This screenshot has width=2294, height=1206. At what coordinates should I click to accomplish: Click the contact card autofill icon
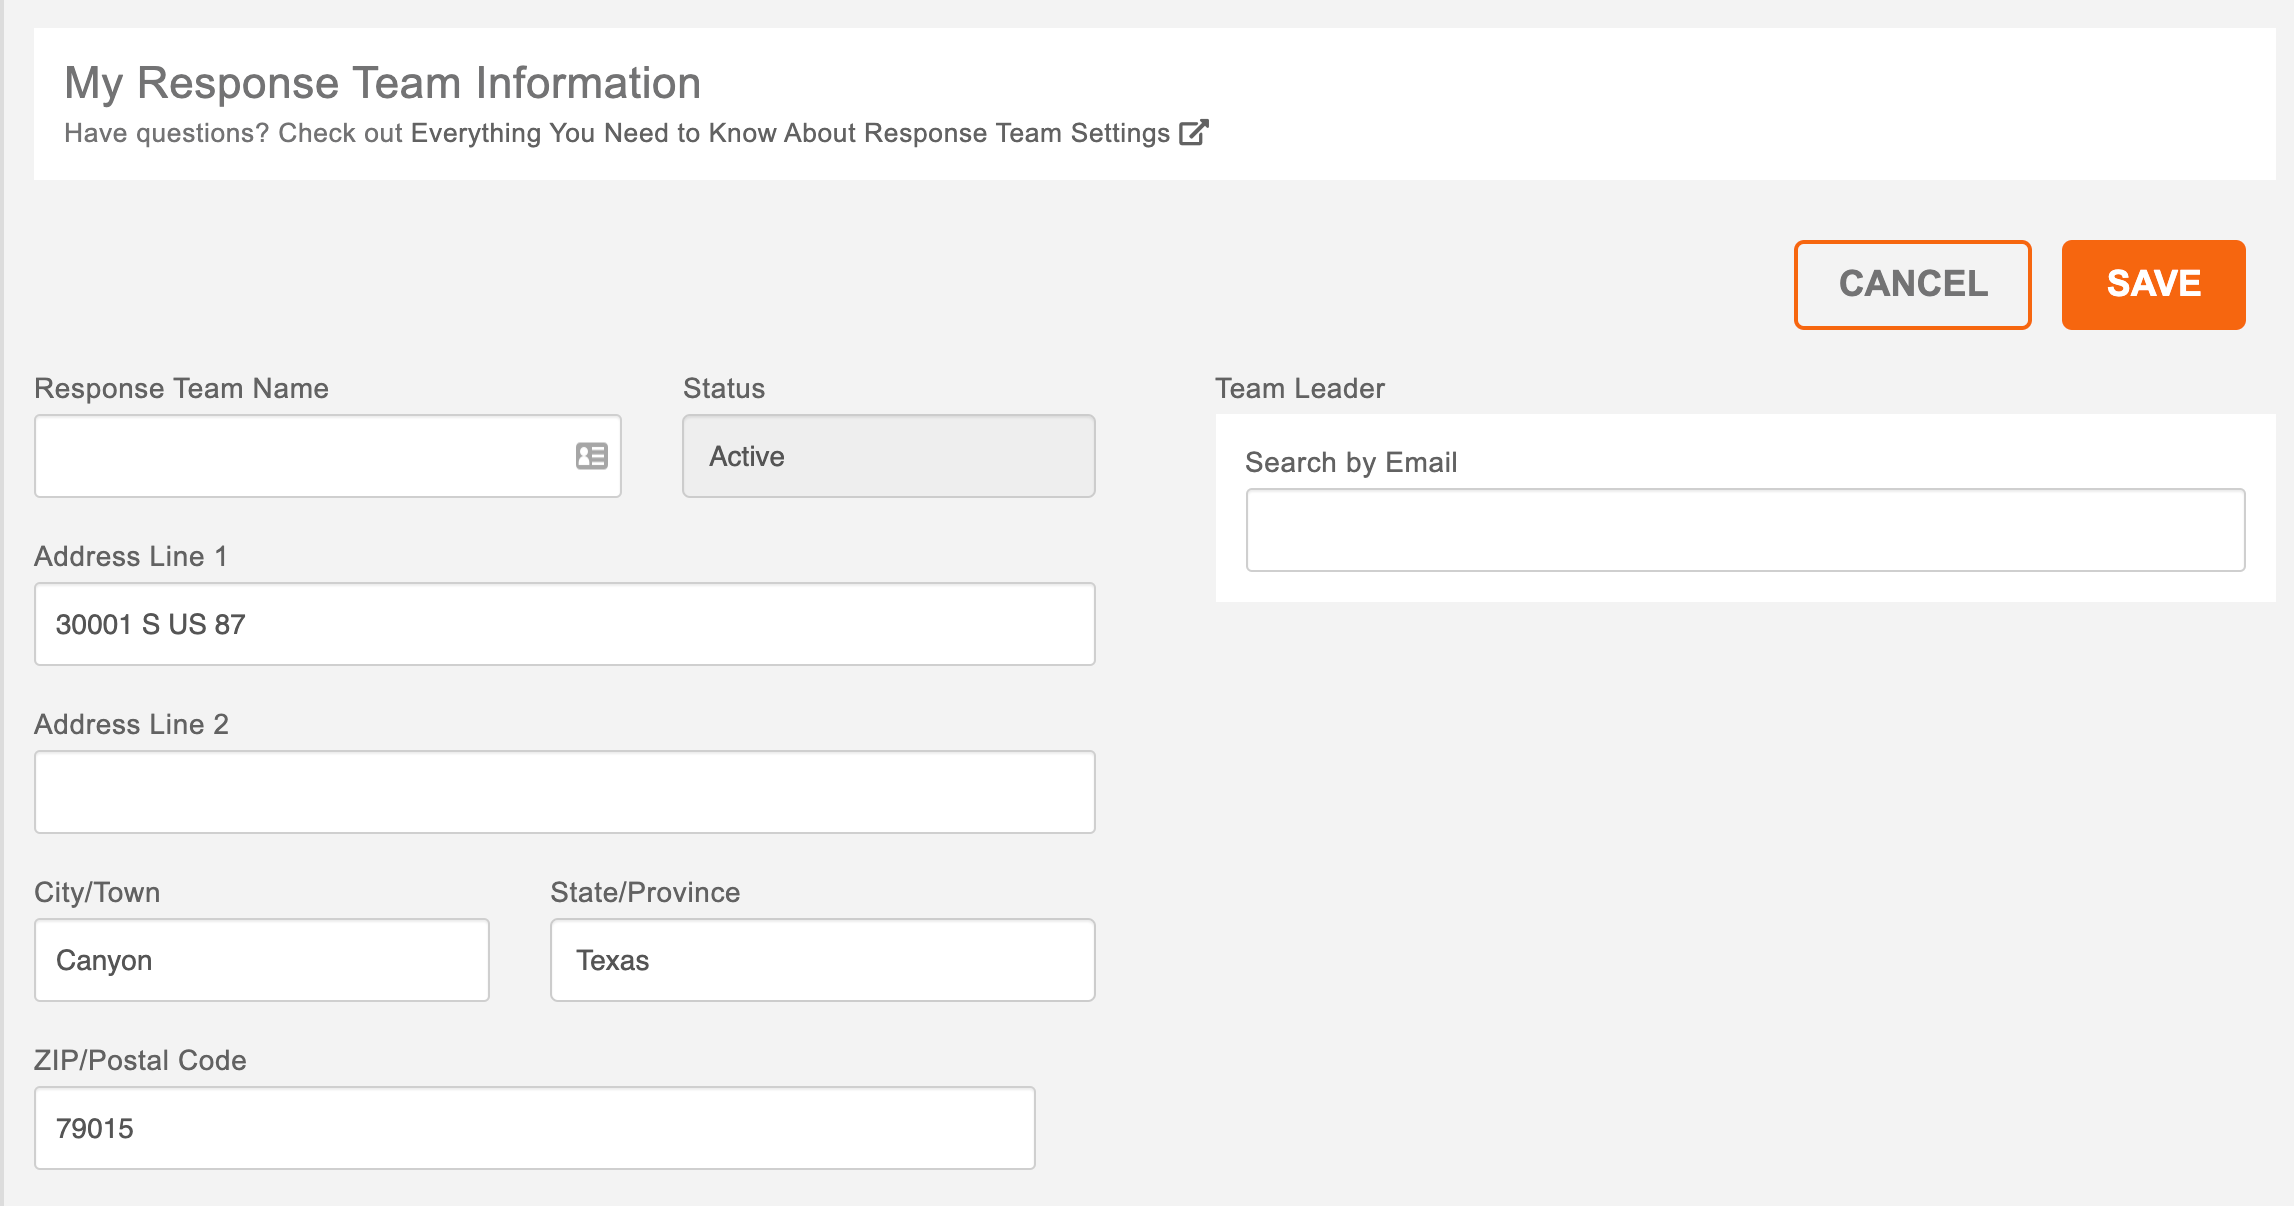click(591, 456)
